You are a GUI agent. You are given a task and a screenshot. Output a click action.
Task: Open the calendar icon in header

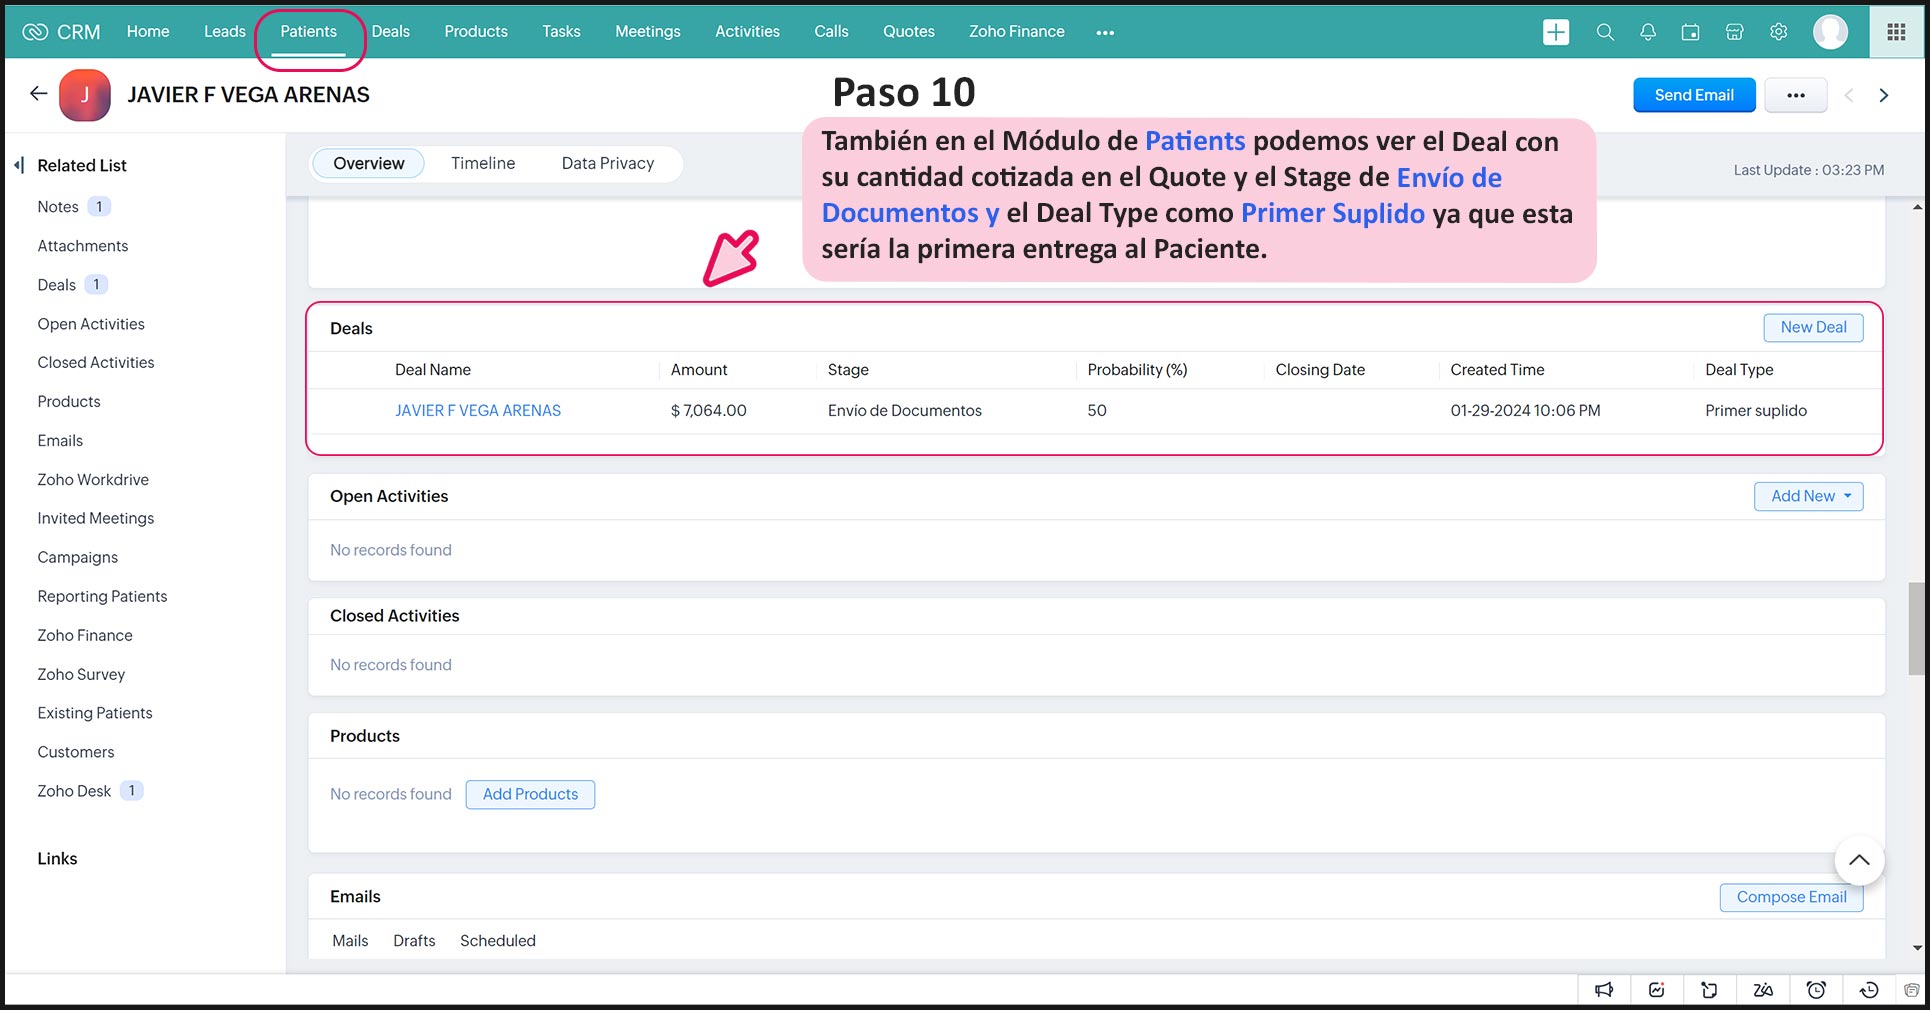[x=1690, y=32]
